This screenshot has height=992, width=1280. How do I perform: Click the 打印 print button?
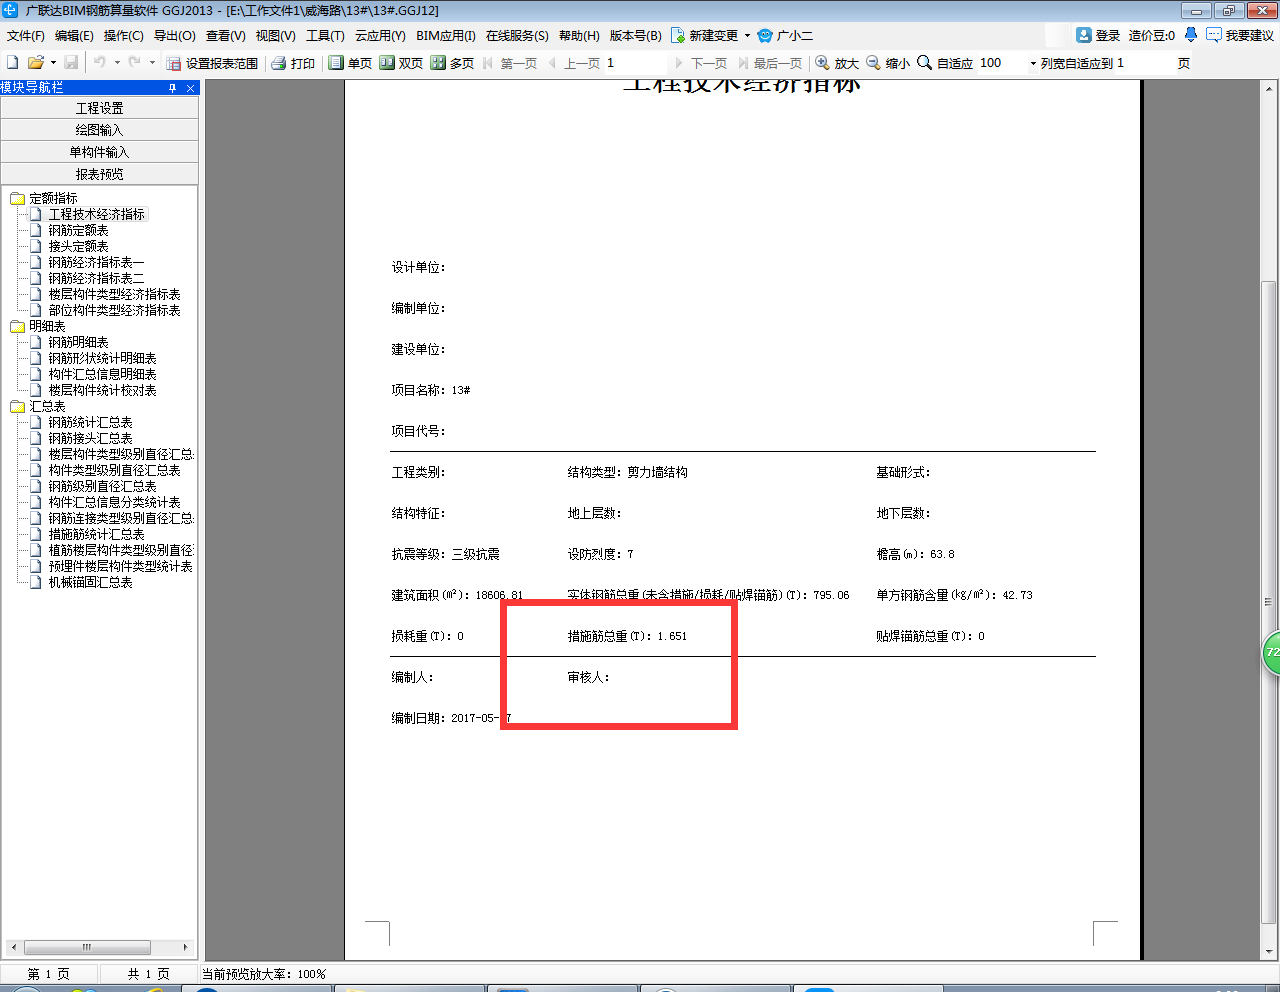point(293,63)
